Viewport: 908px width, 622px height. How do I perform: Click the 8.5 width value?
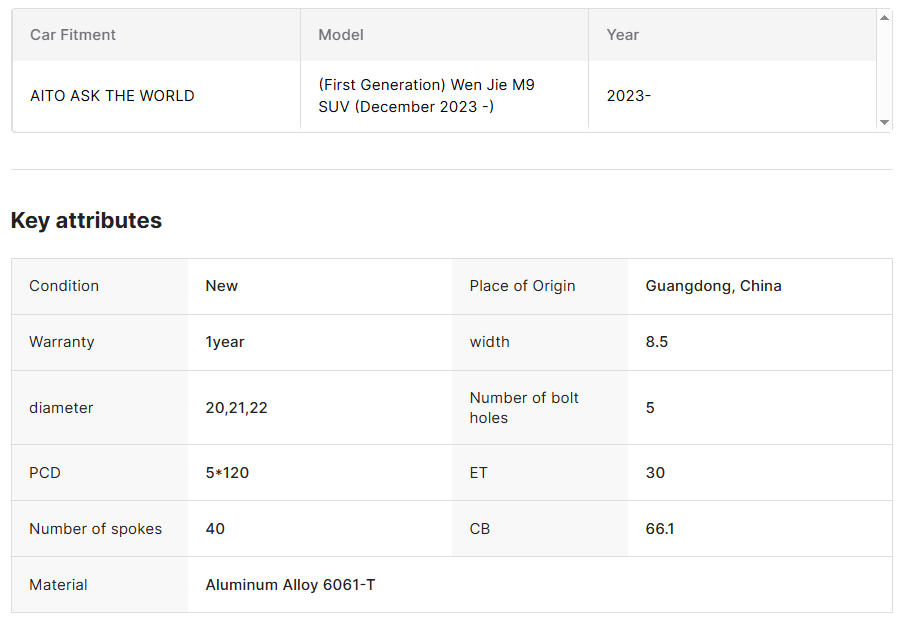pos(657,342)
